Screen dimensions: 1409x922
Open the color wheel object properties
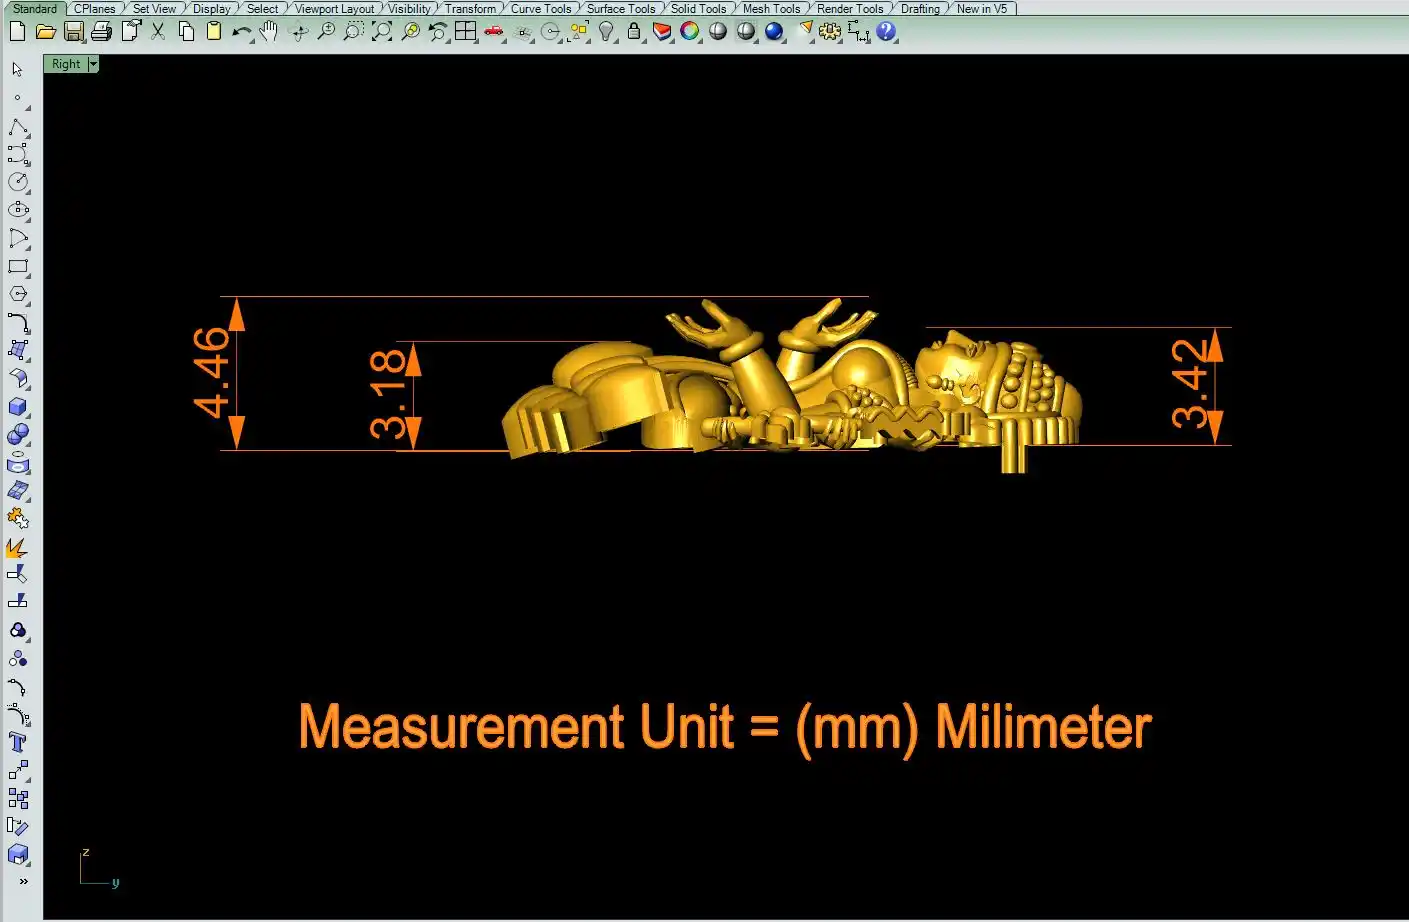click(x=690, y=32)
